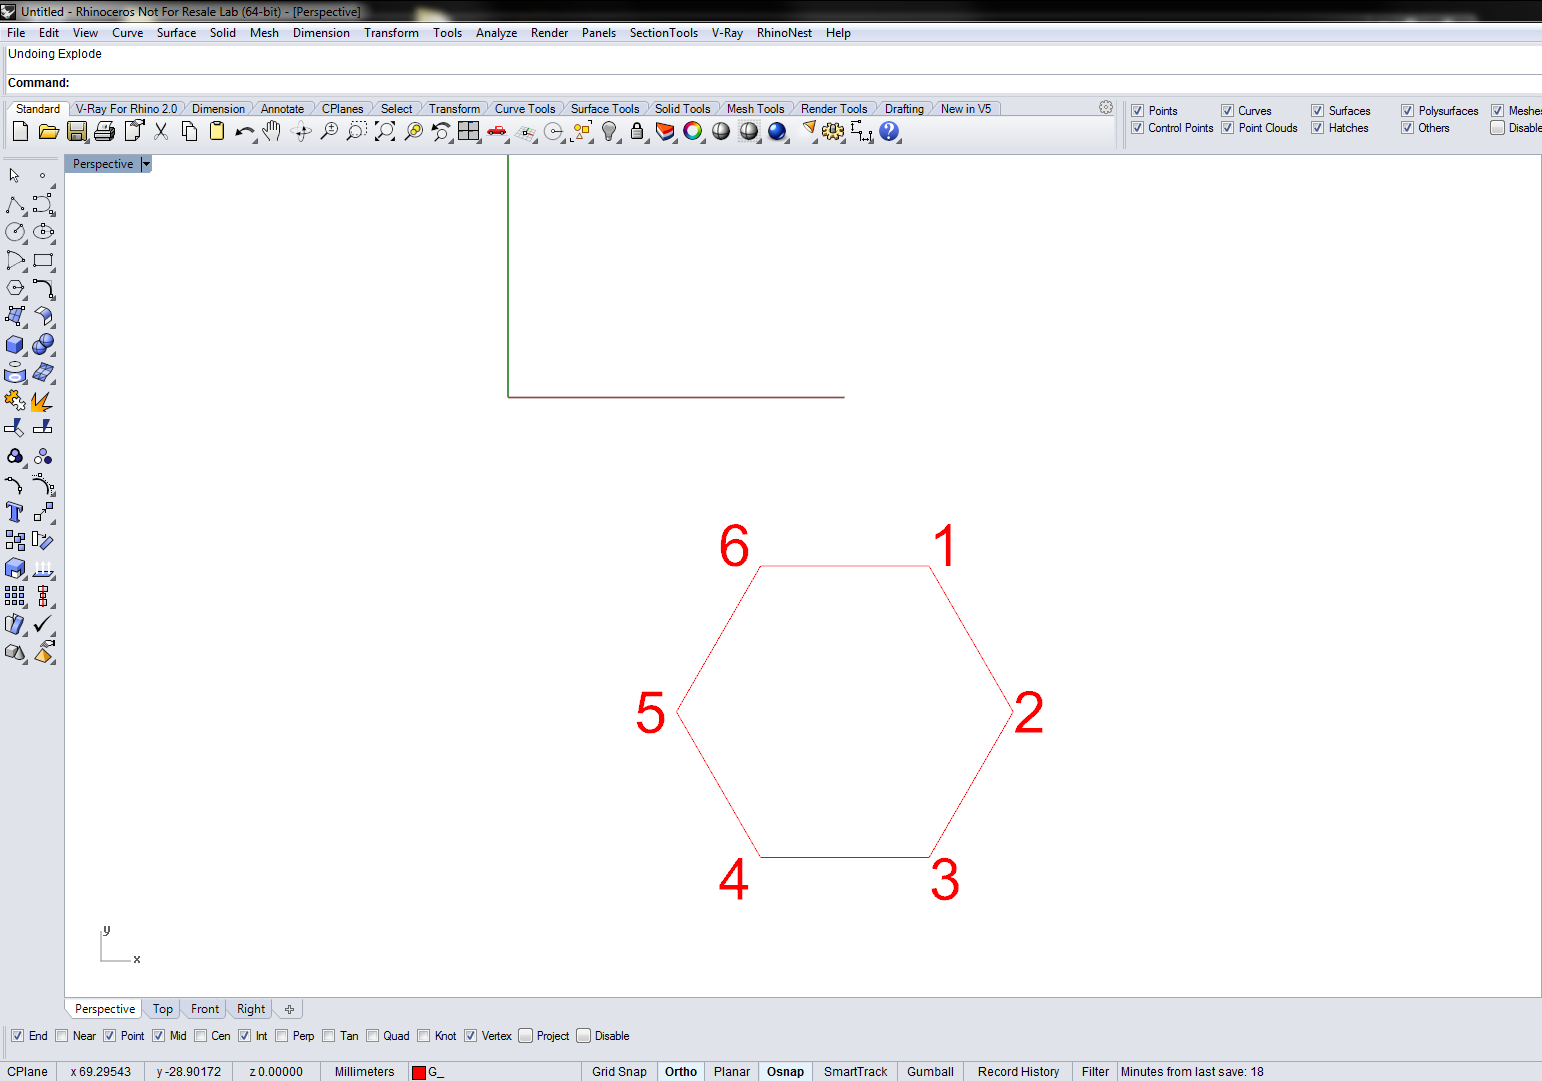Select the Box solid tool
Viewport: 1542px width, 1081px height.
[x=14, y=344]
